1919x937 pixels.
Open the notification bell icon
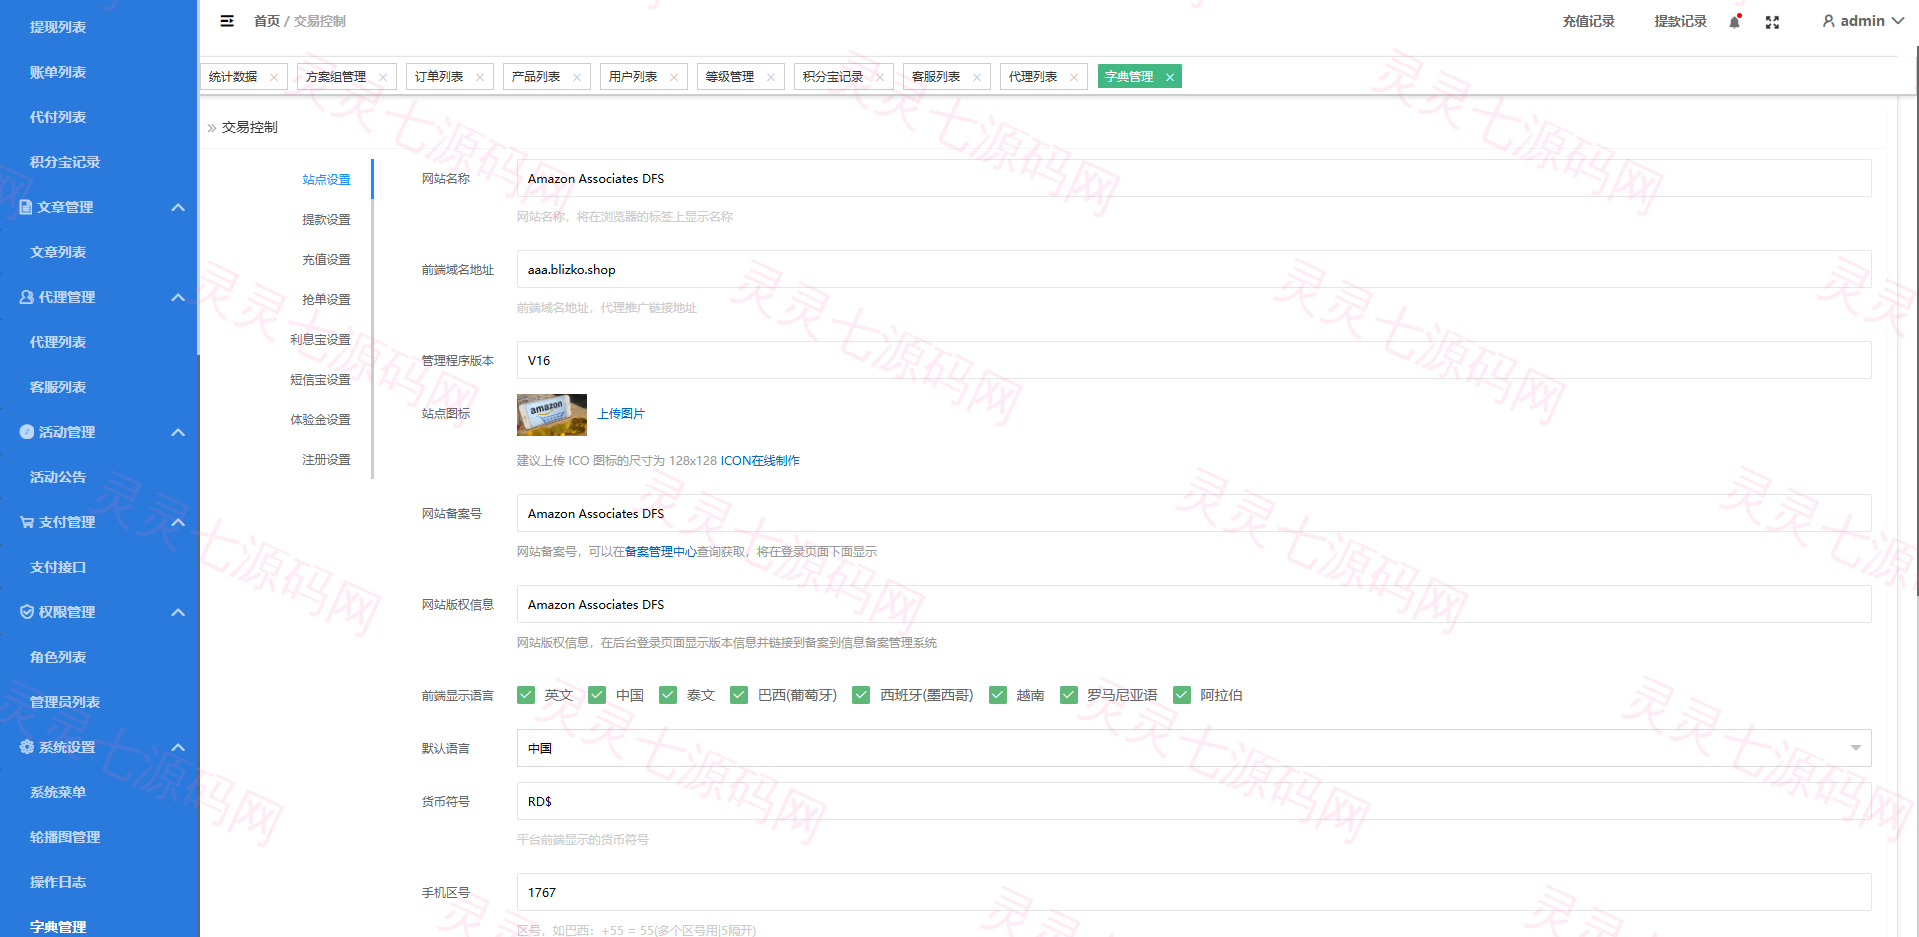[1735, 21]
